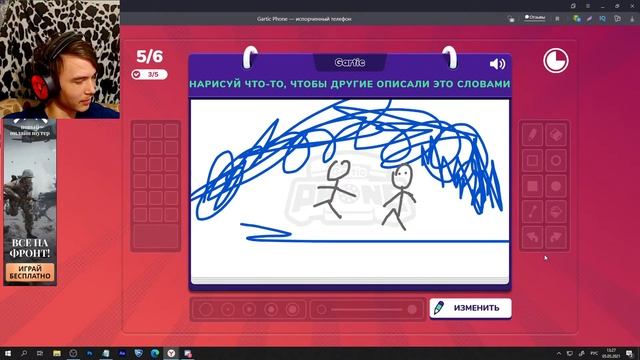Mute the Gartic speaker sound icon
Image resolution: width=640 pixels, height=360 pixels.
point(497,64)
